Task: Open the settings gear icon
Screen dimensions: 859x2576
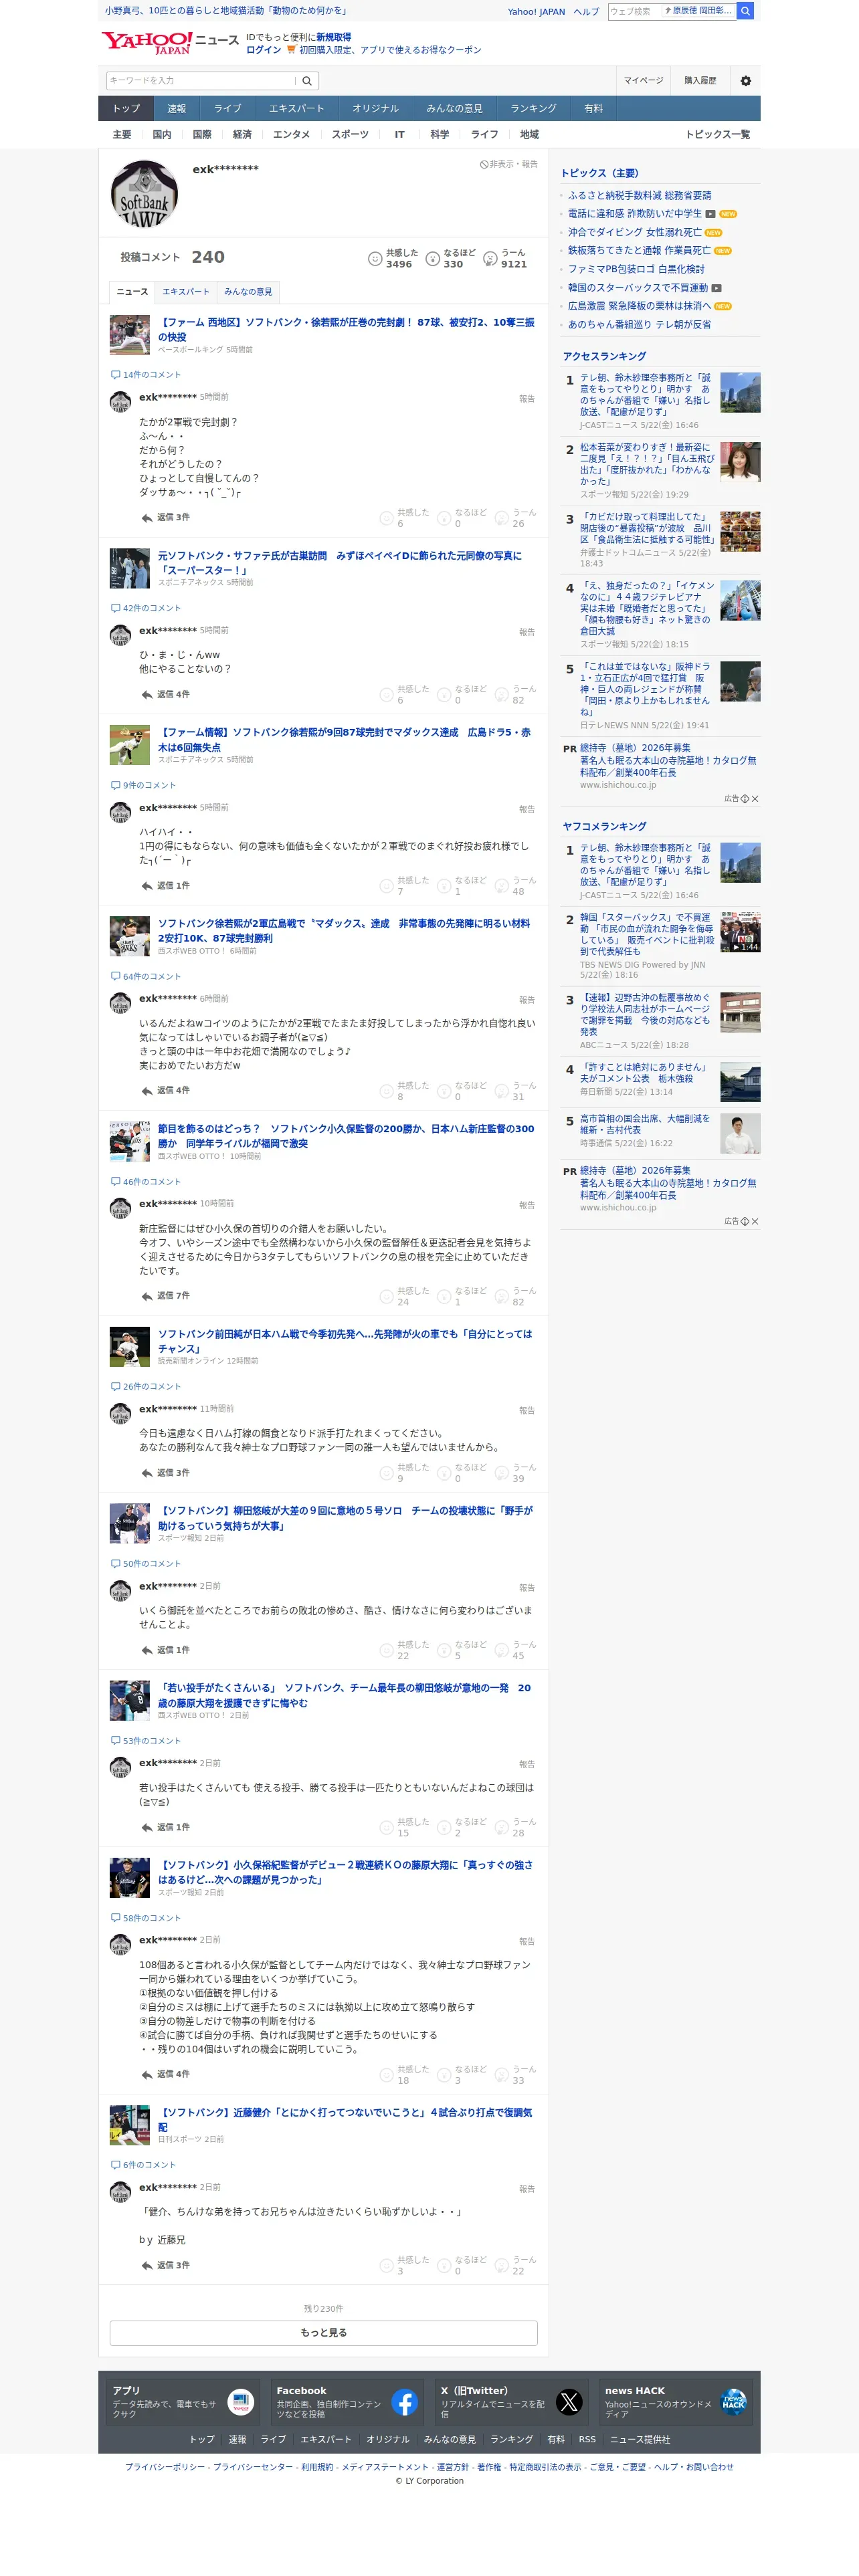Action: [745, 81]
